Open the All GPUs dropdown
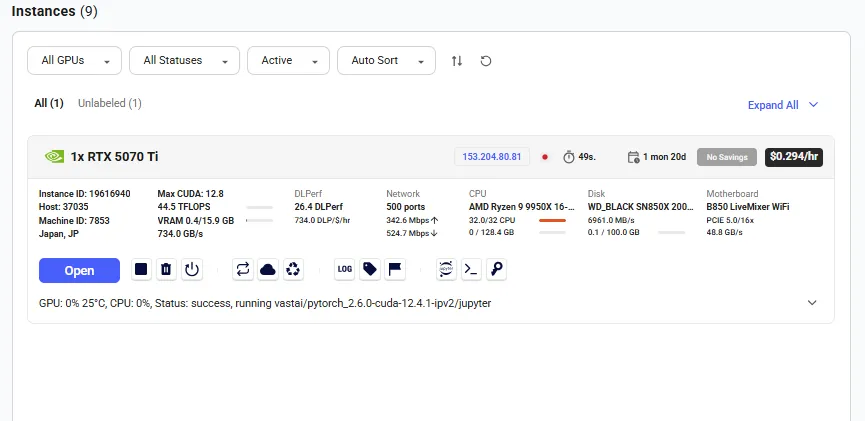 (x=74, y=61)
